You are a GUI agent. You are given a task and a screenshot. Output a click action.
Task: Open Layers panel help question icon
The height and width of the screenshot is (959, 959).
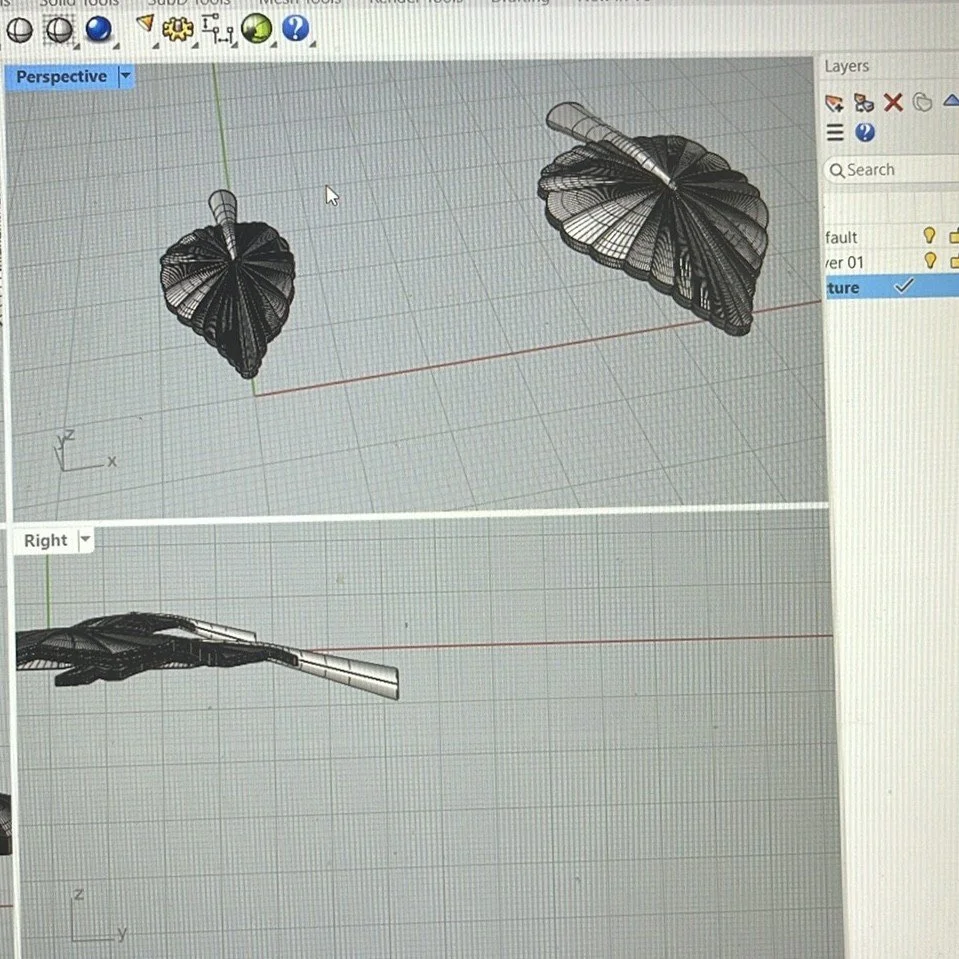[865, 132]
